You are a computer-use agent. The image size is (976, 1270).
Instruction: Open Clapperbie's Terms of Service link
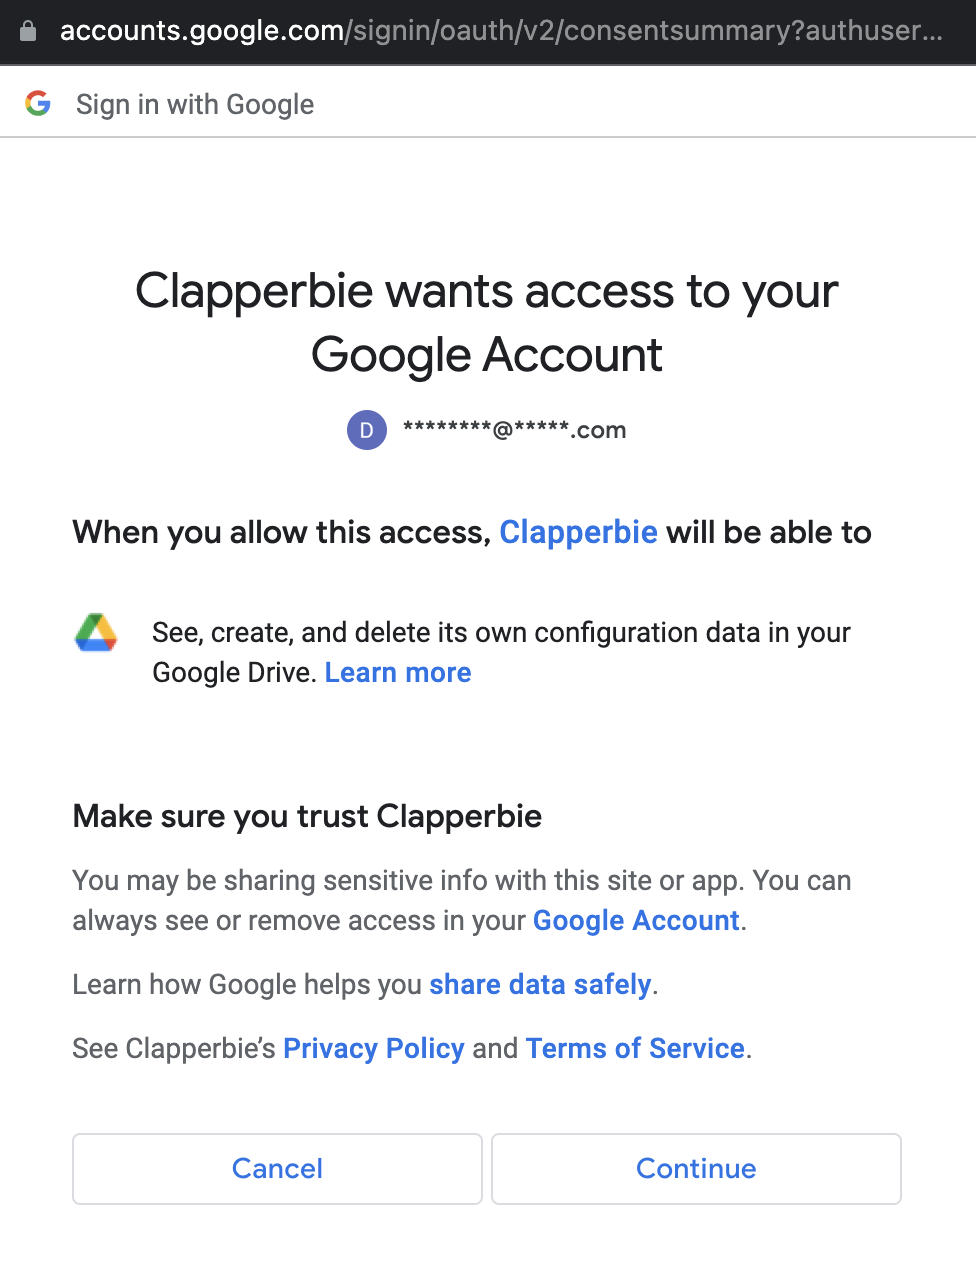635,1048
